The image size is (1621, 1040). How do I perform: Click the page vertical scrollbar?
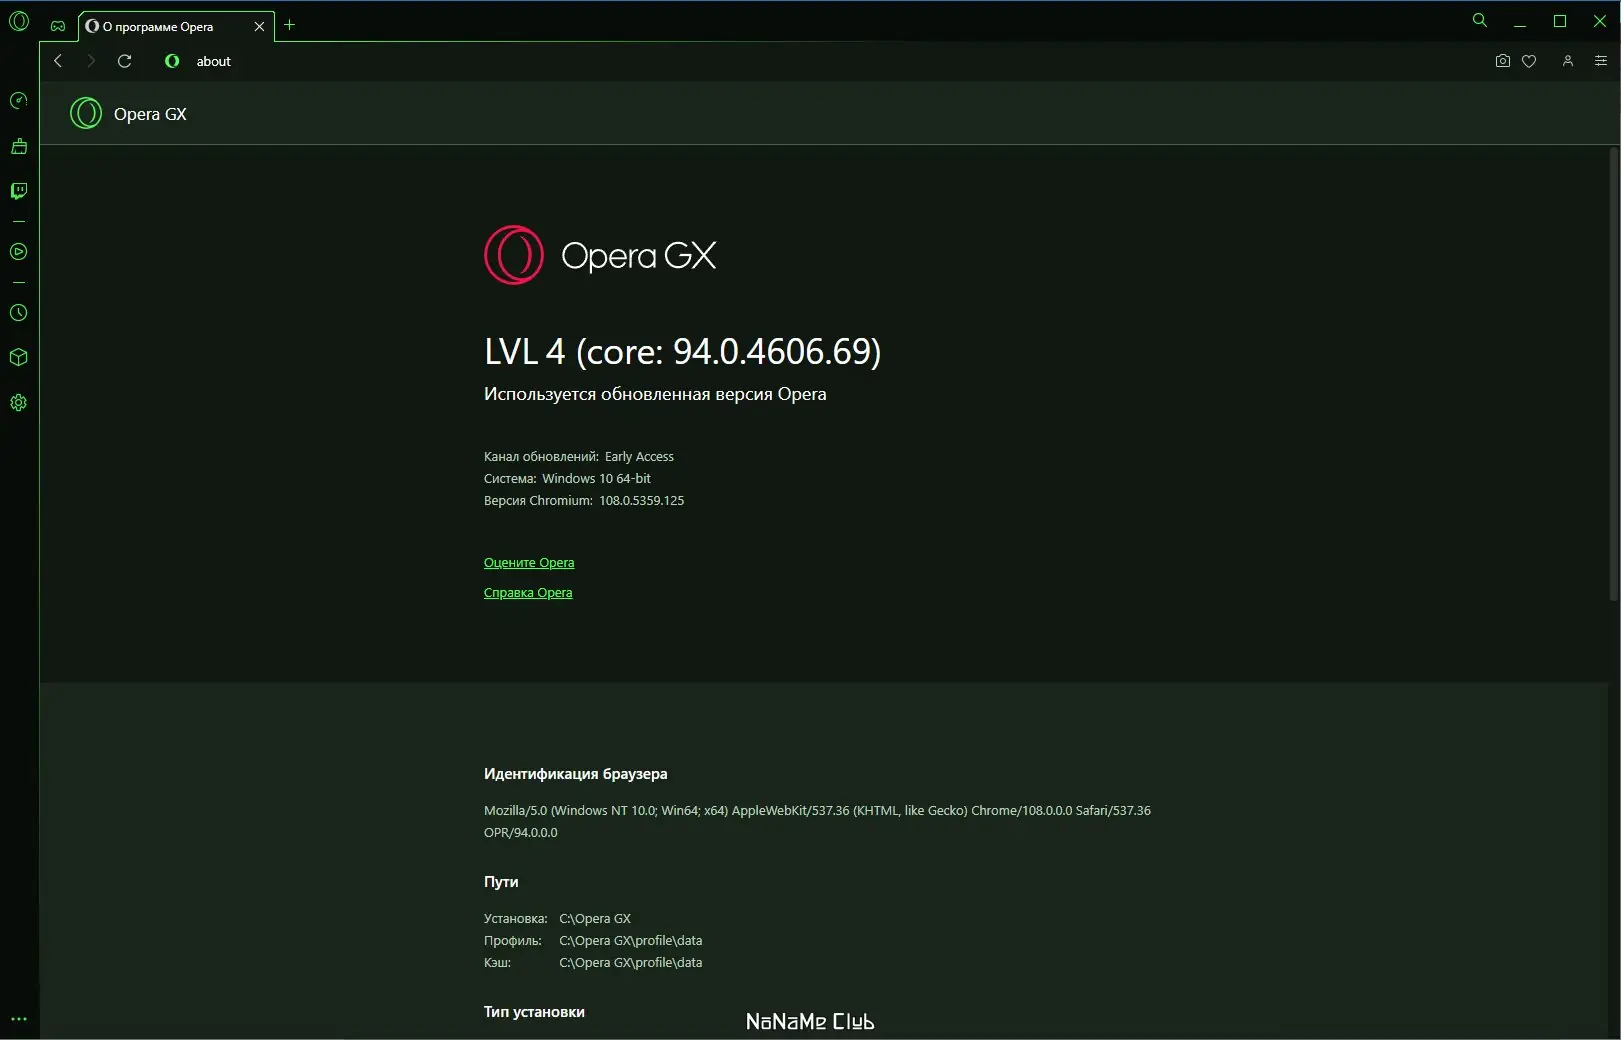[1614, 374]
